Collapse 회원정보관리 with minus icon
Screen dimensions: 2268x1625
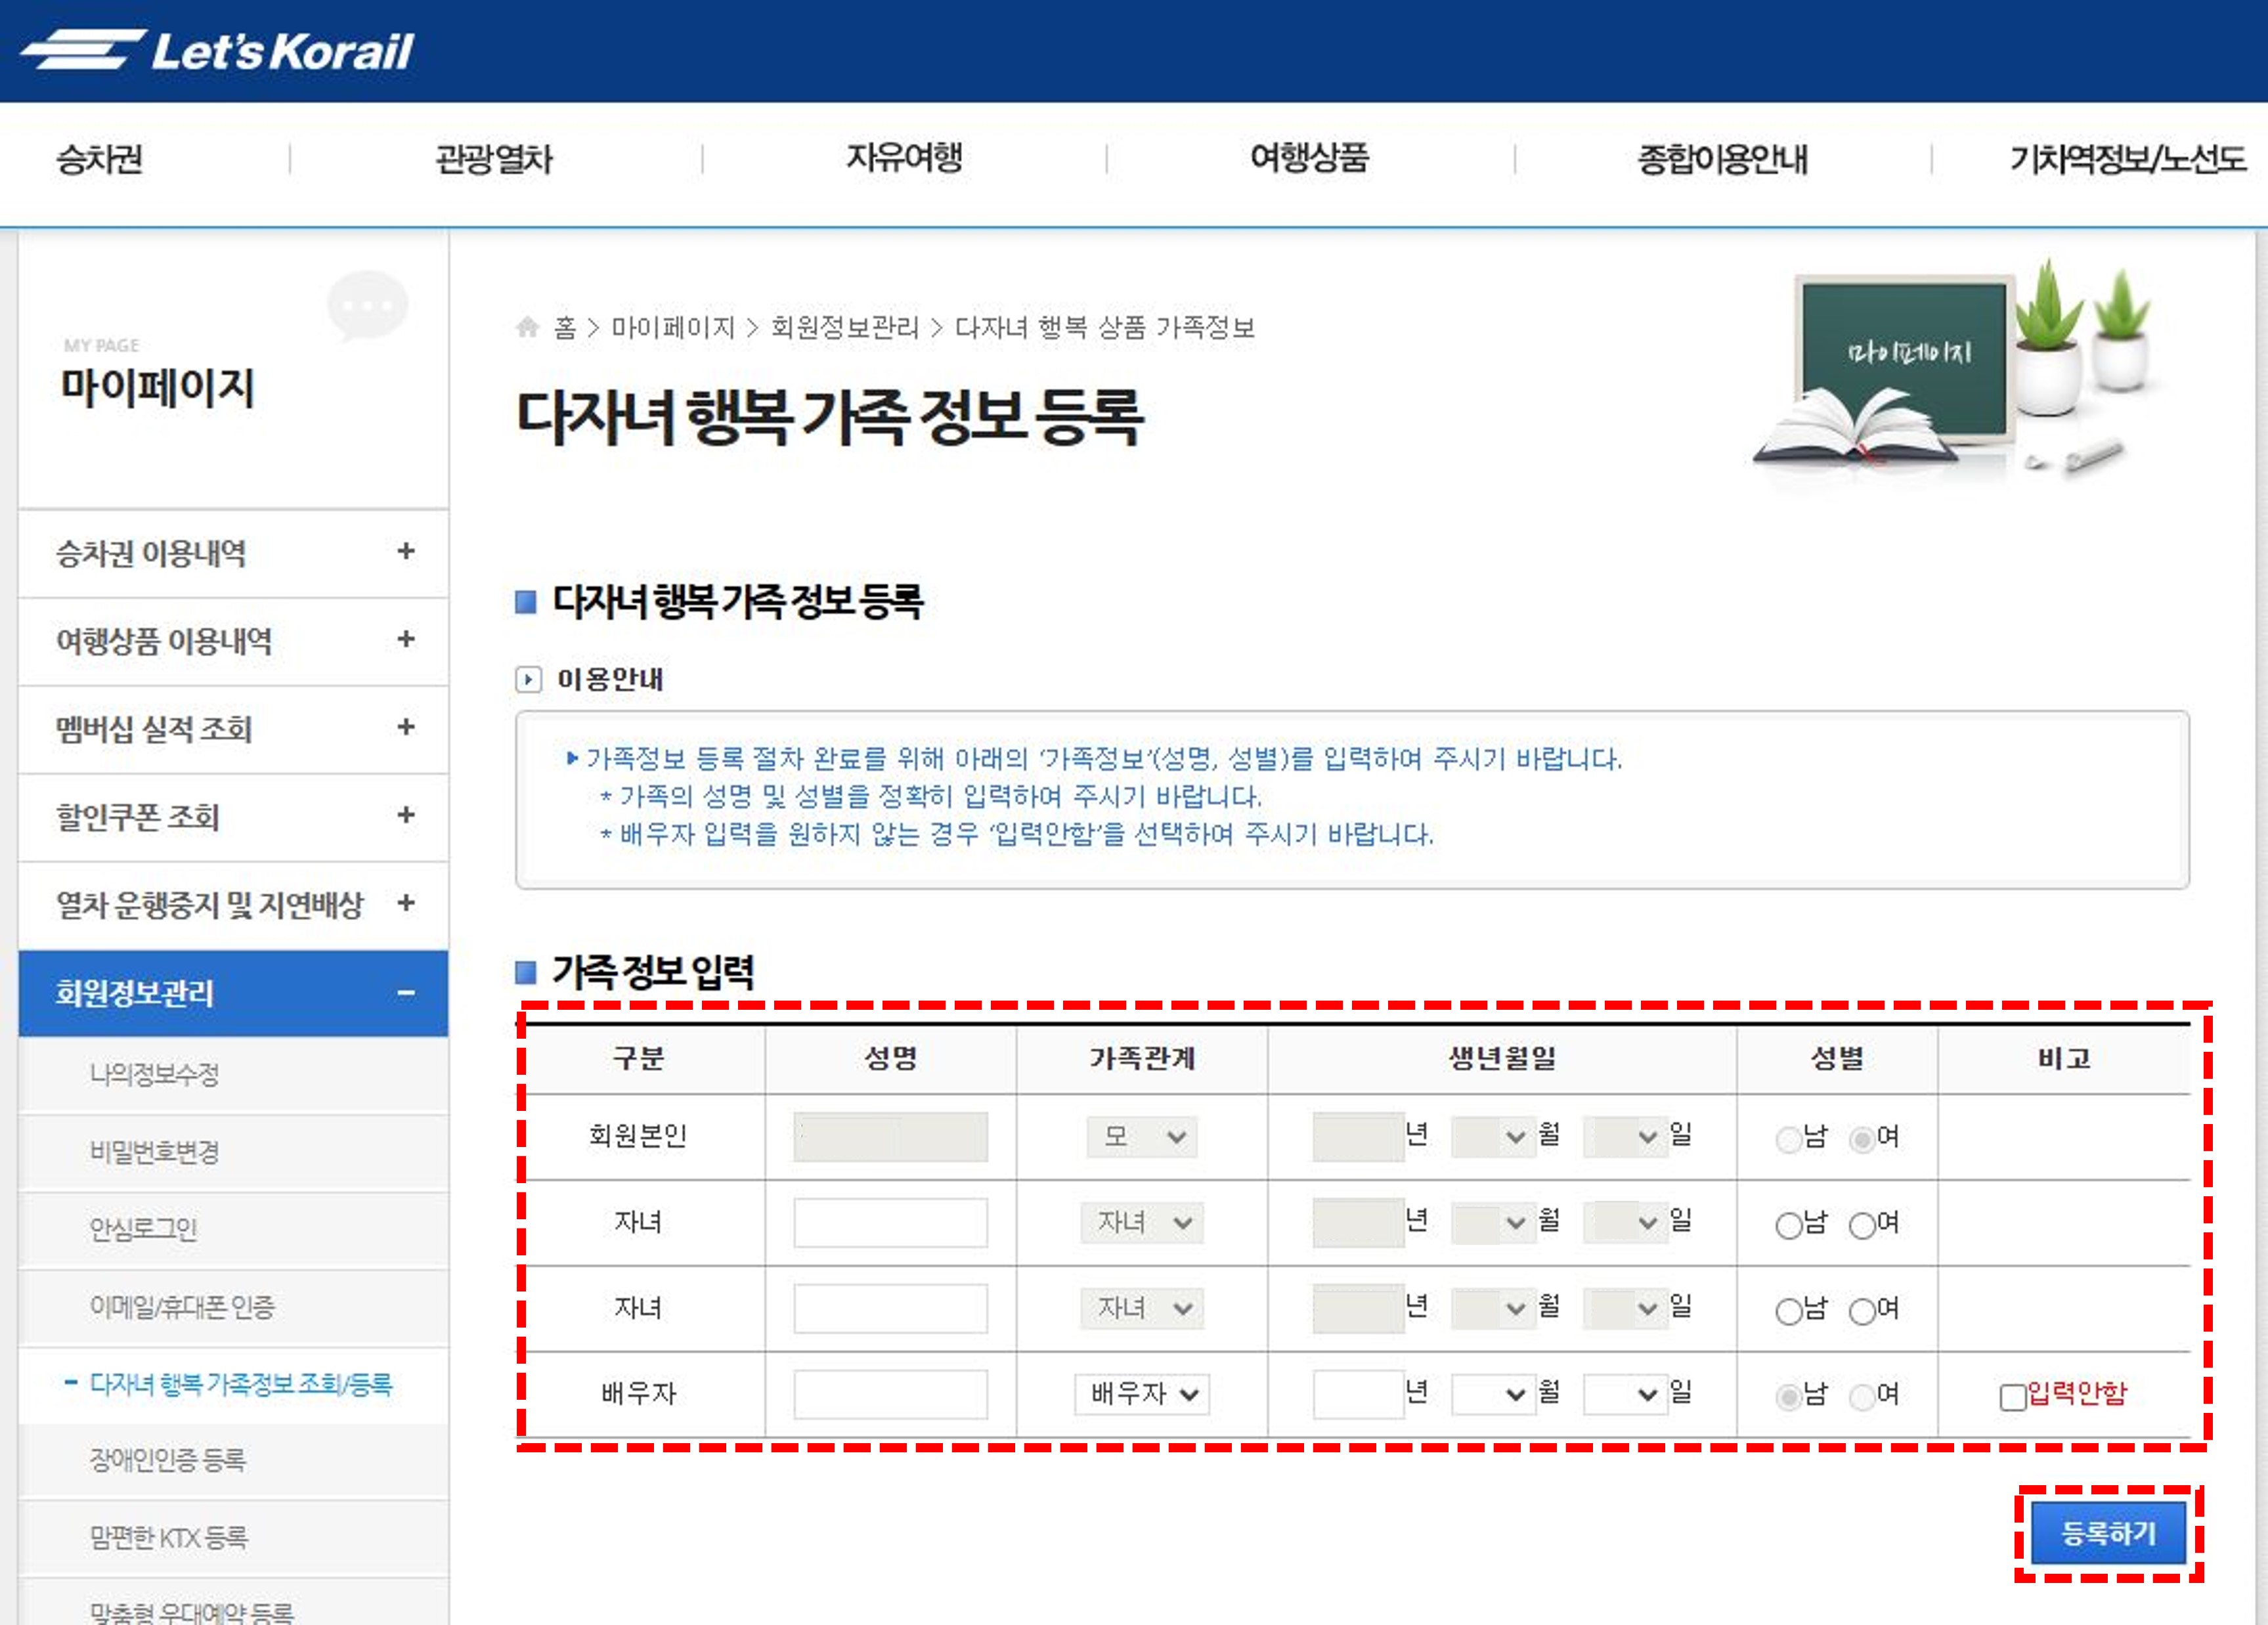[405, 993]
